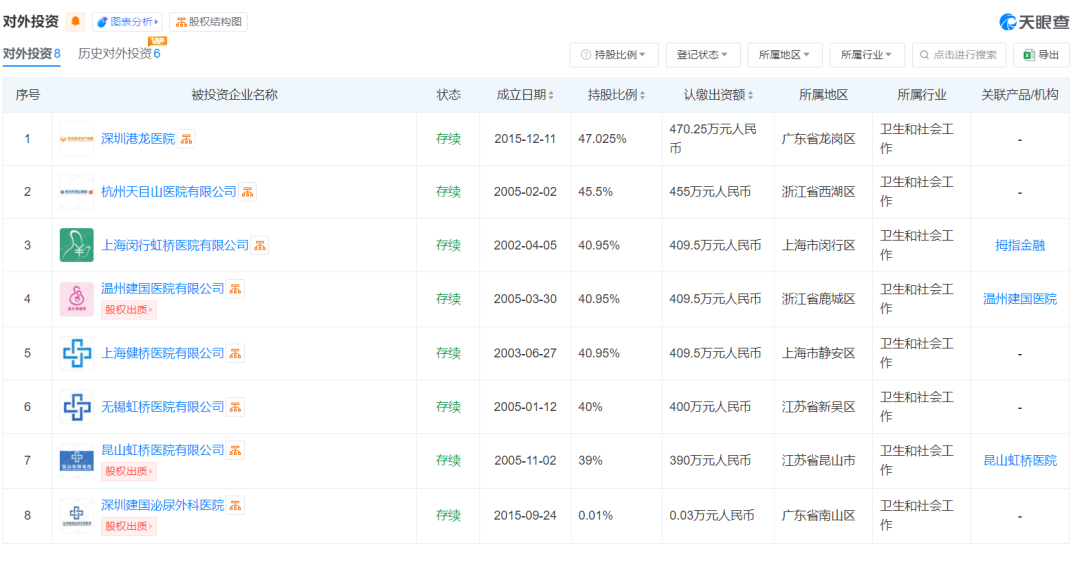Open the 登记状态 filter dropdown
The height and width of the screenshot is (565, 1080).
click(702, 55)
